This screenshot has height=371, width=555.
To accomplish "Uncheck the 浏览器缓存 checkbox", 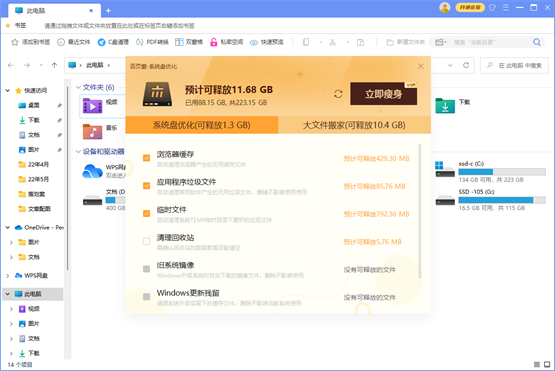I will click(x=146, y=158).
